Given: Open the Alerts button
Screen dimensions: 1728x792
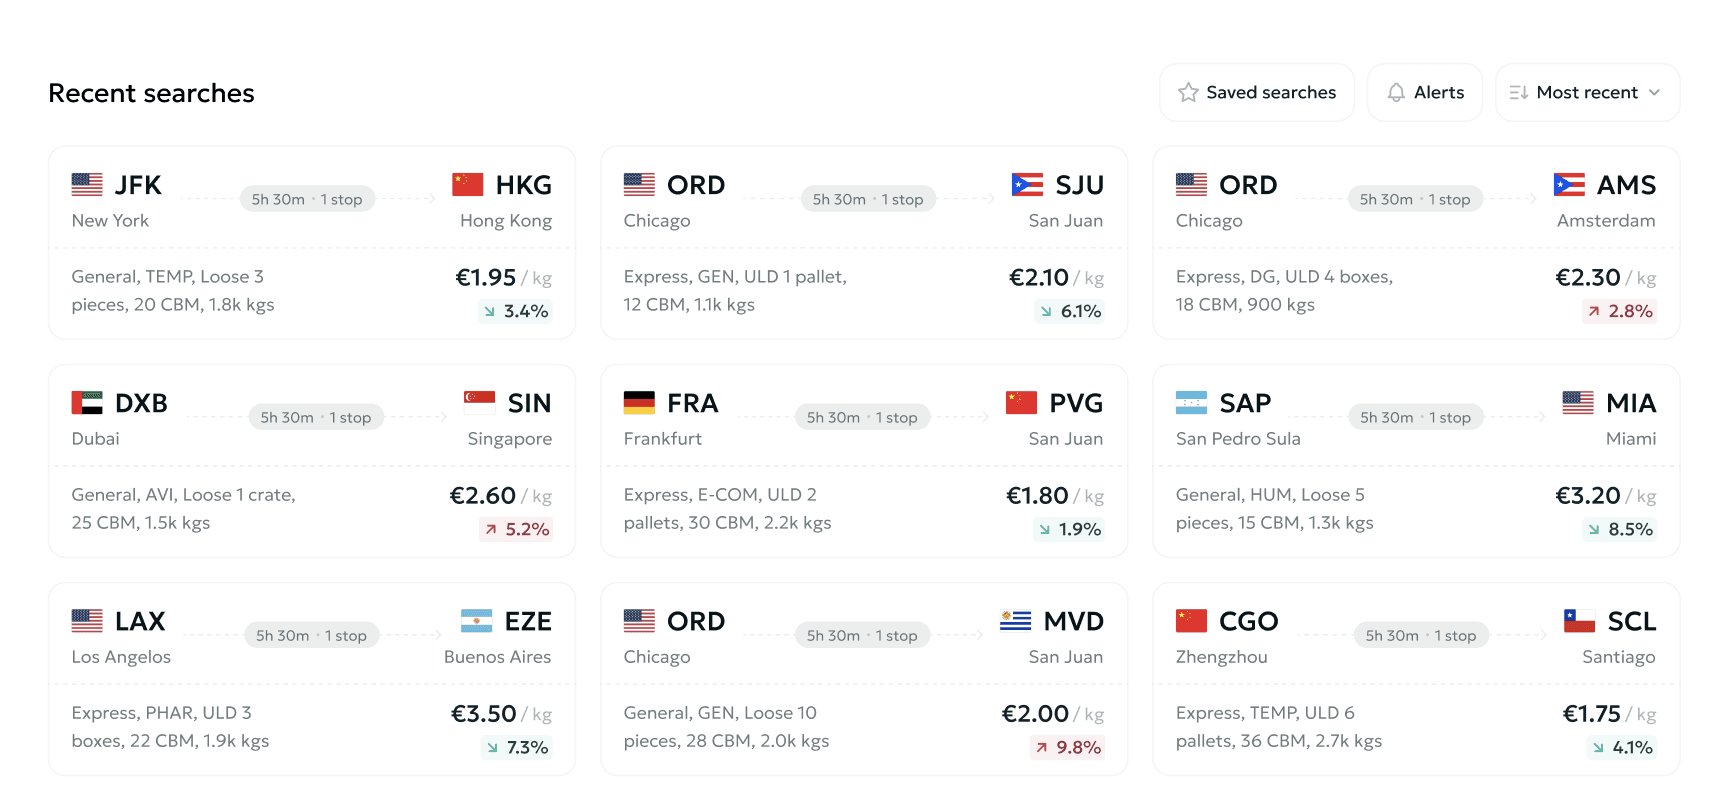Looking at the screenshot, I should click(1425, 93).
